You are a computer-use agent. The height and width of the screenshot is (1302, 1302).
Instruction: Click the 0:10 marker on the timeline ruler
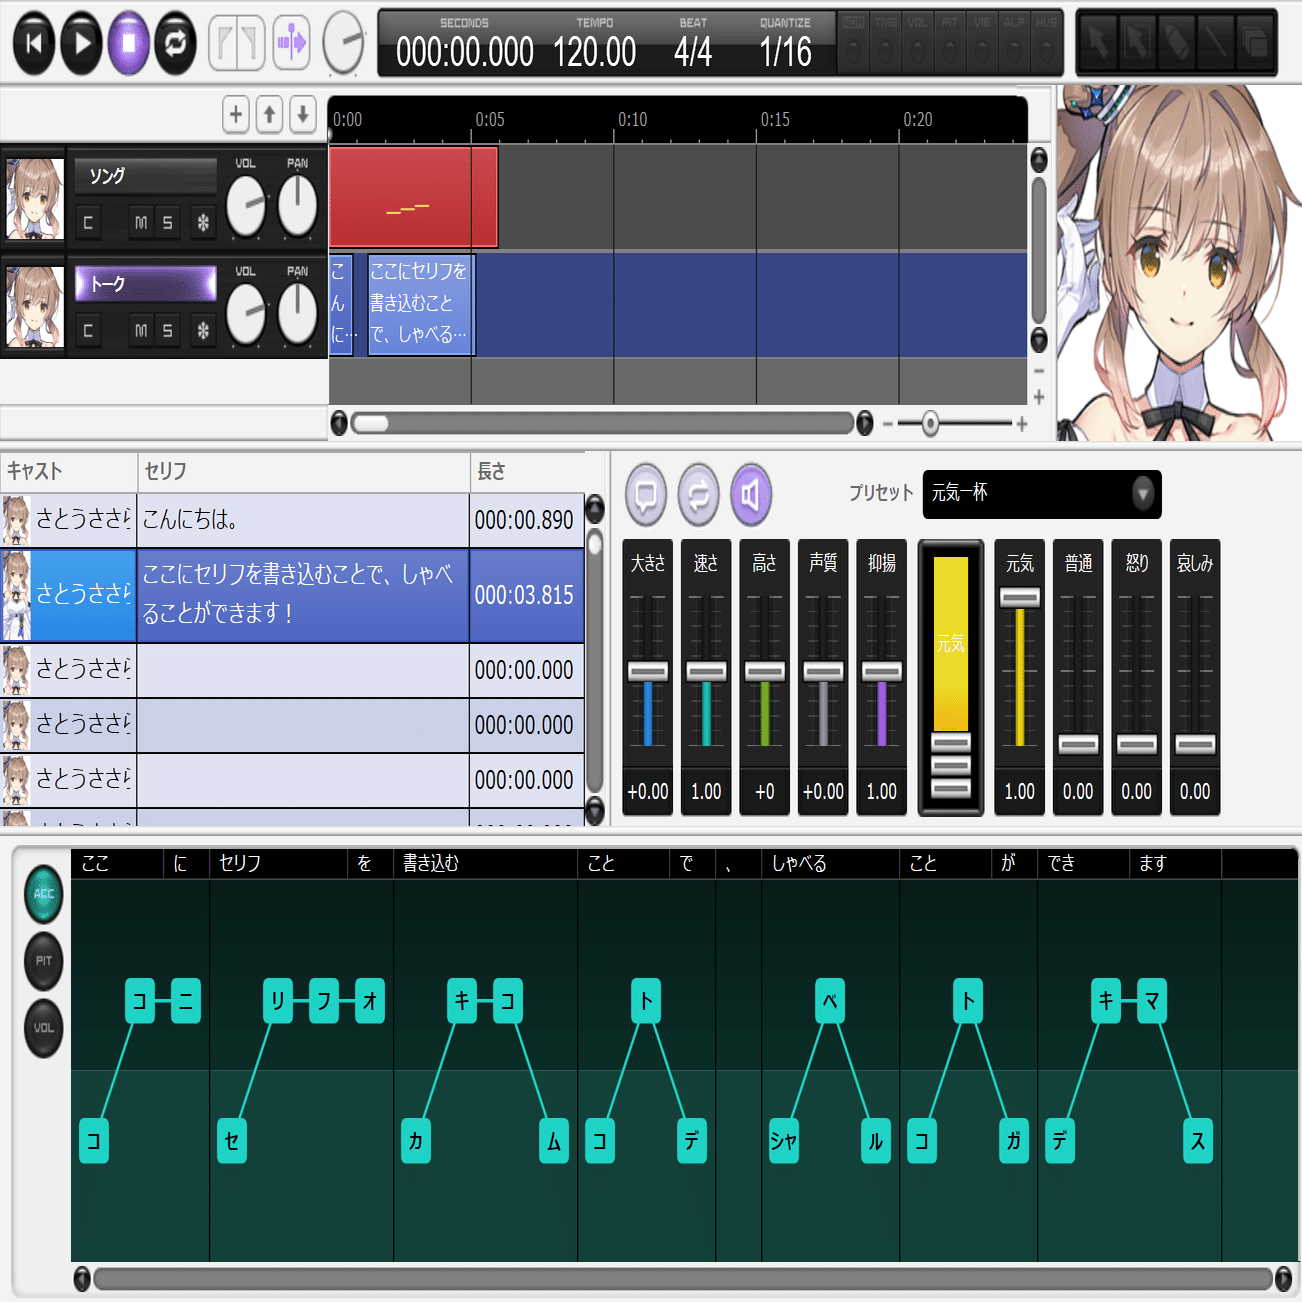pyautogui.click(x=632, y=120)
